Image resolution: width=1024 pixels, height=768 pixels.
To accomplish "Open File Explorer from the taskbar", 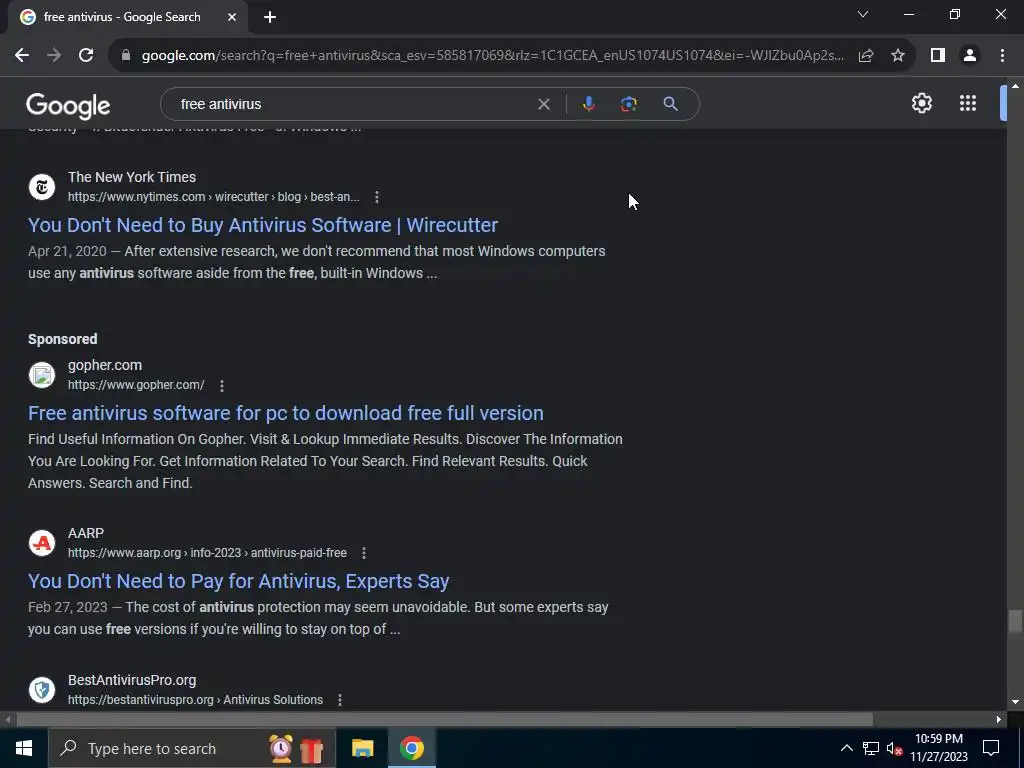I will tap(362, 748).
